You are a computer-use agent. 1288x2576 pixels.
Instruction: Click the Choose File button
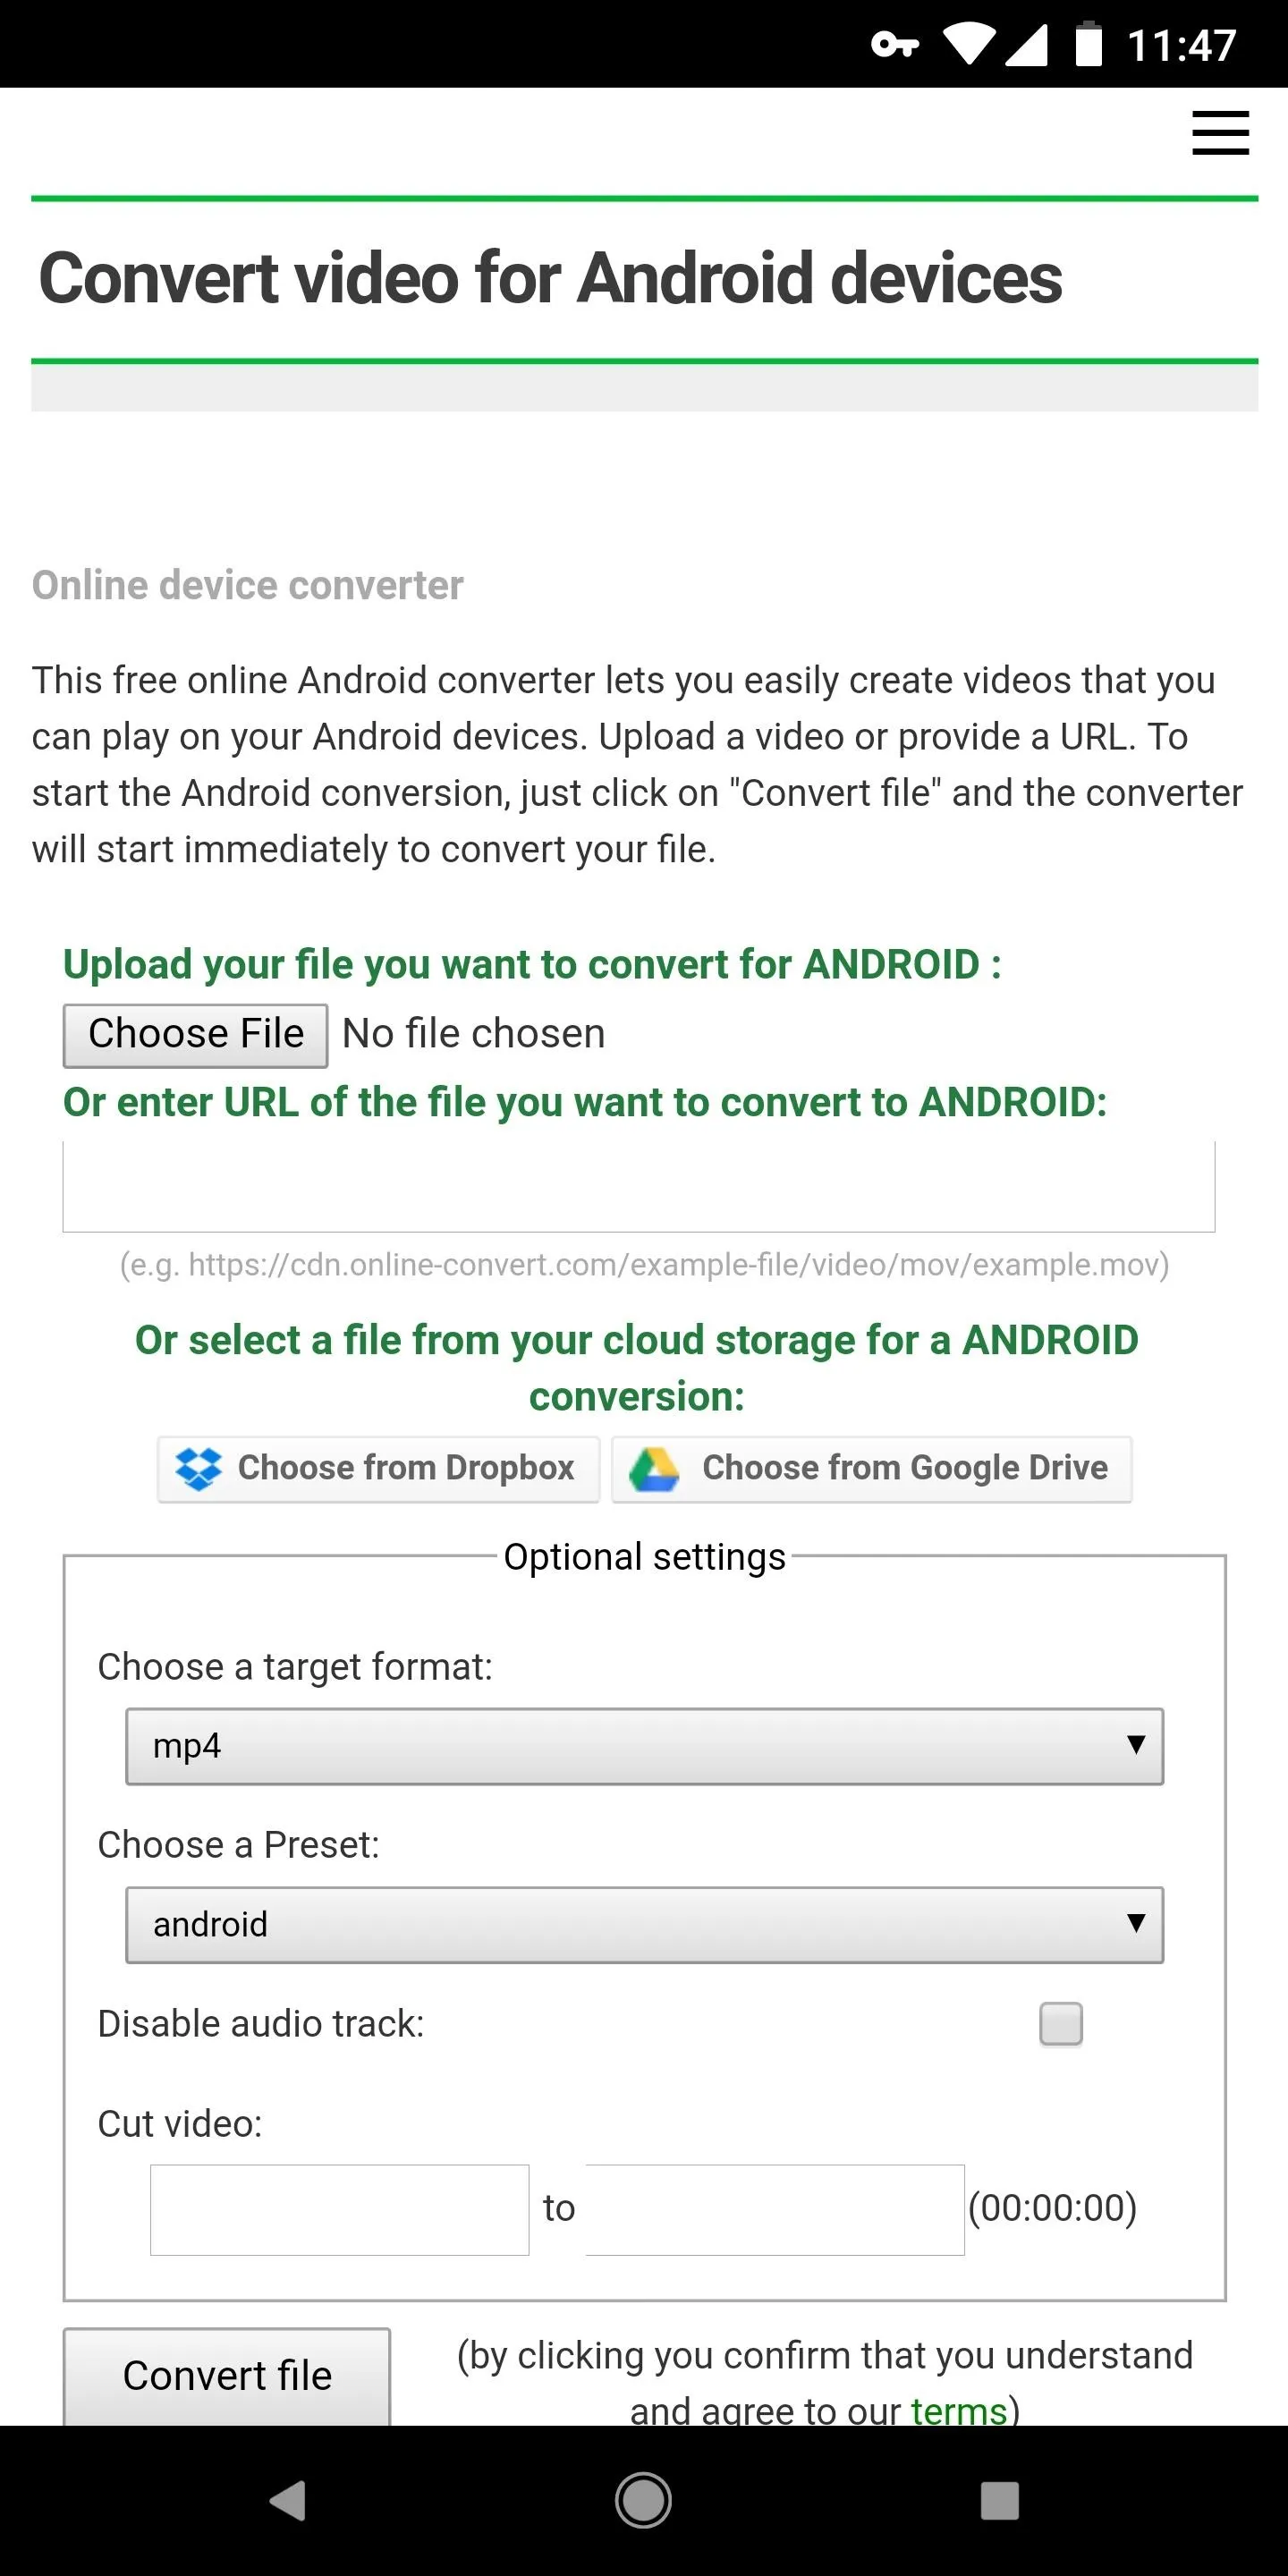tap(196, 1035)
